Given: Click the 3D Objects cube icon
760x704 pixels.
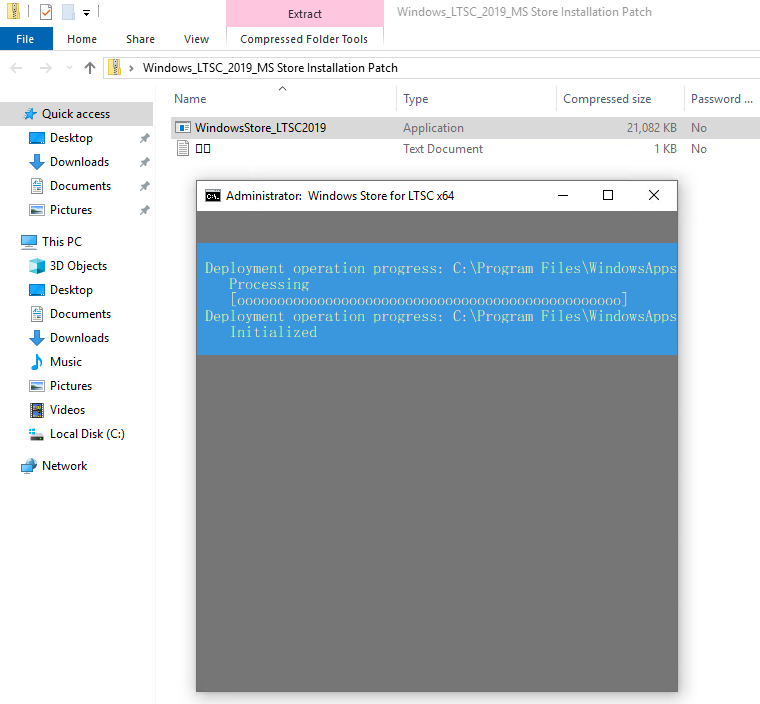Looking at the screenshot, I should [x=37, y=266].
